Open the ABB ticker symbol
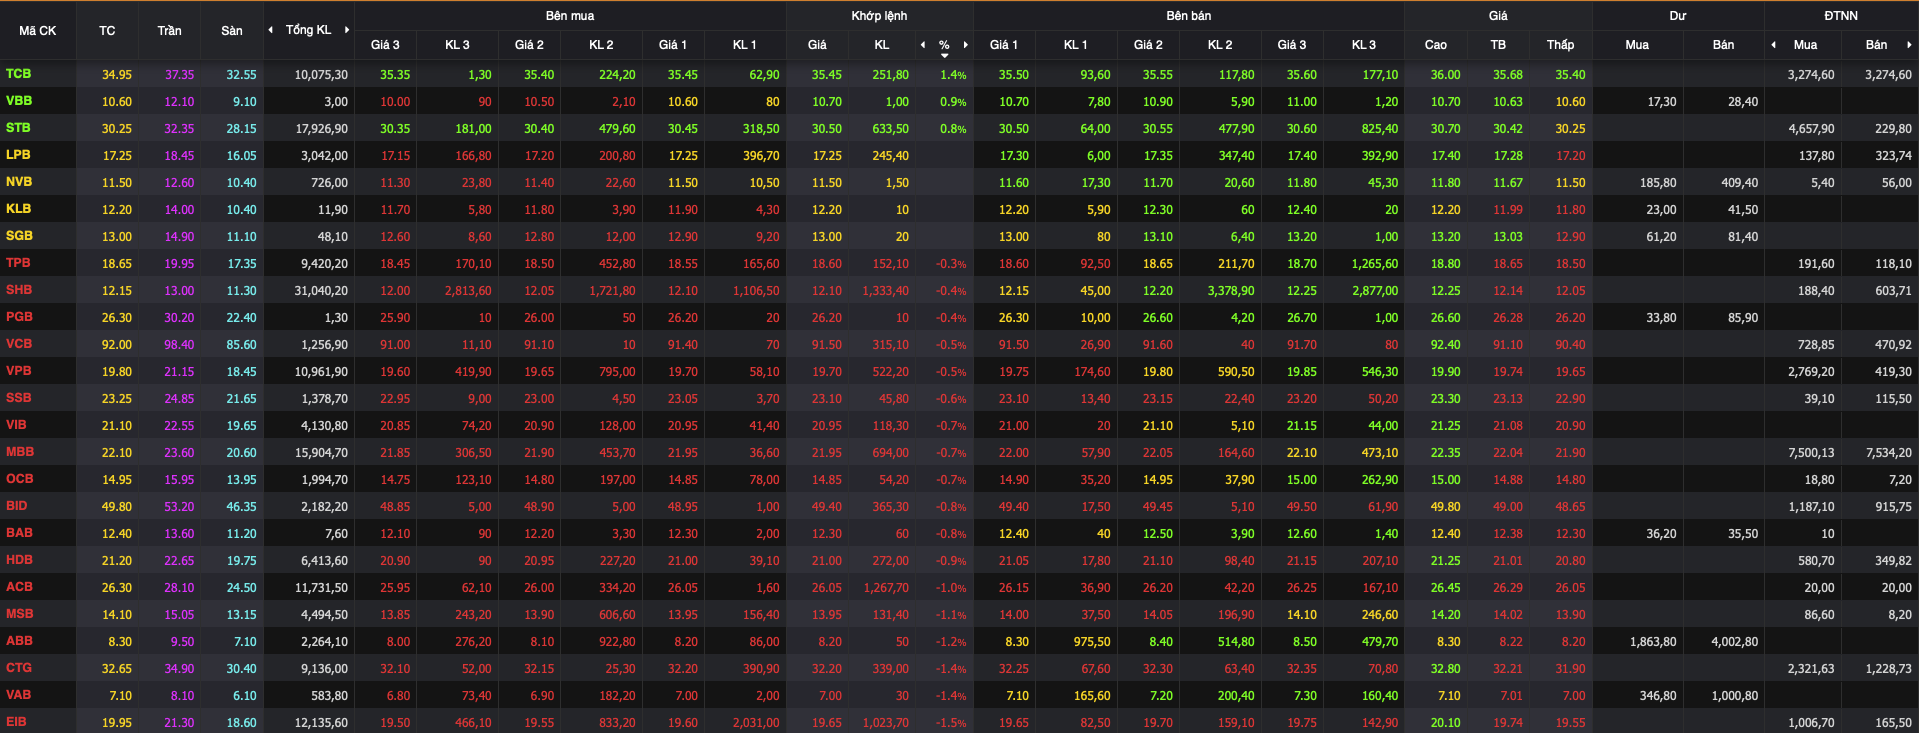 point(19,641)
